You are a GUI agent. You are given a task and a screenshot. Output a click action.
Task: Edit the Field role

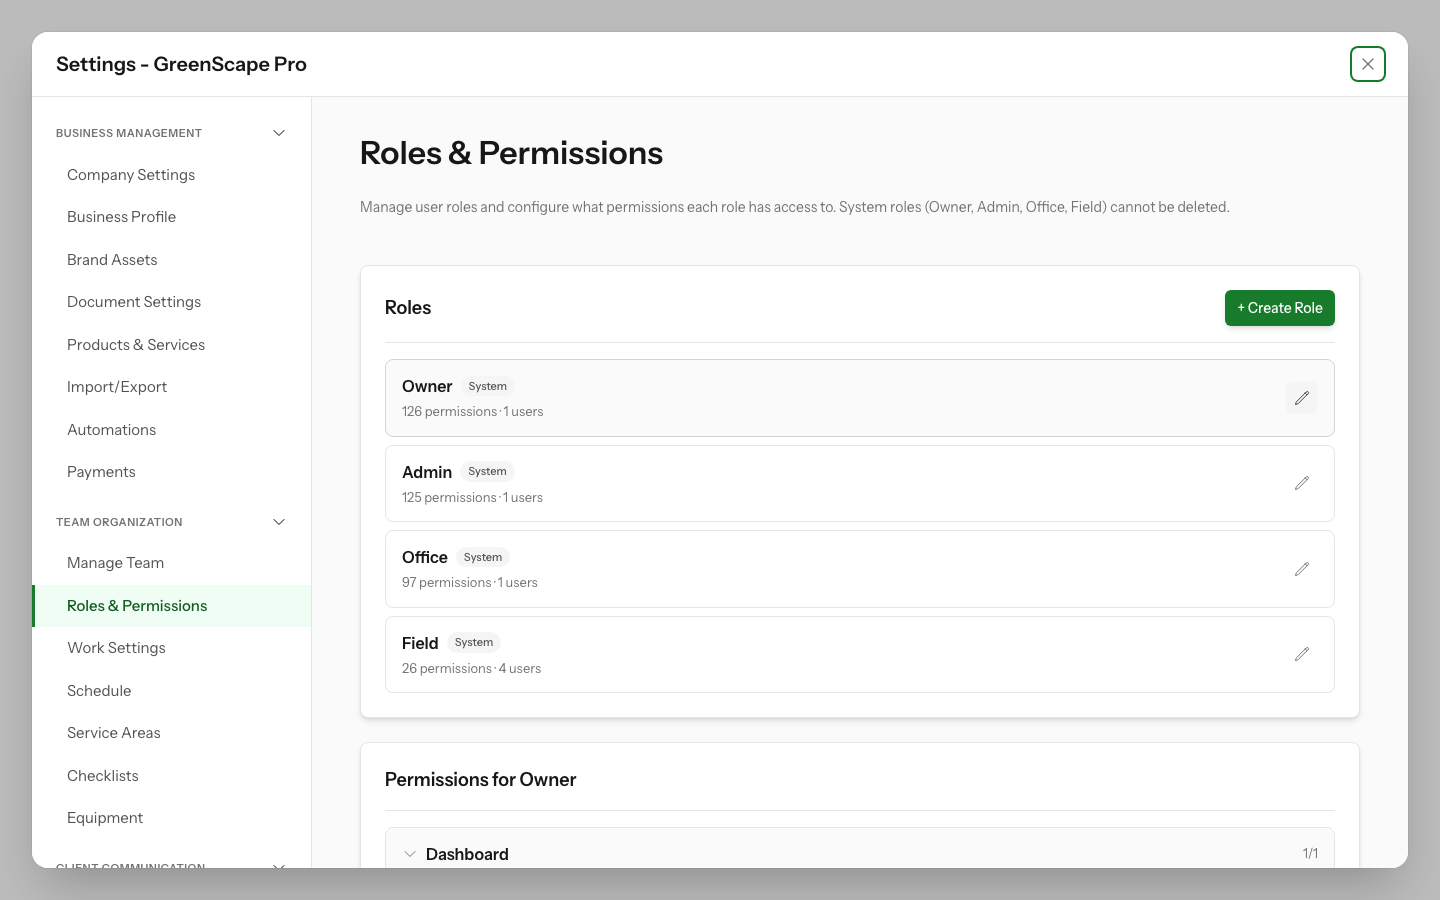(x=1302, y=654)
